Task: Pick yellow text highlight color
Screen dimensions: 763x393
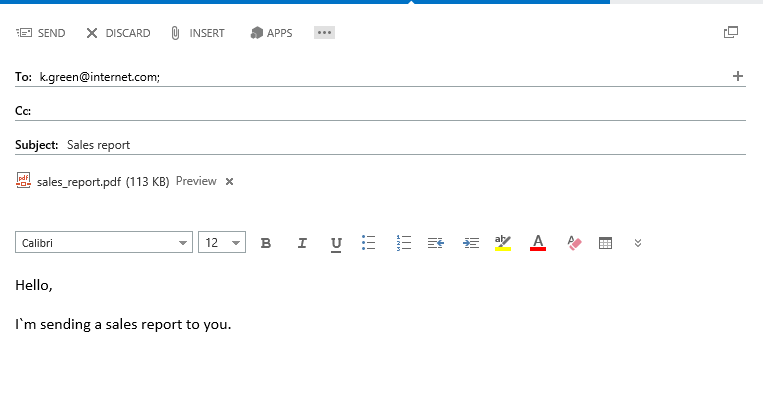Action: 503,242
